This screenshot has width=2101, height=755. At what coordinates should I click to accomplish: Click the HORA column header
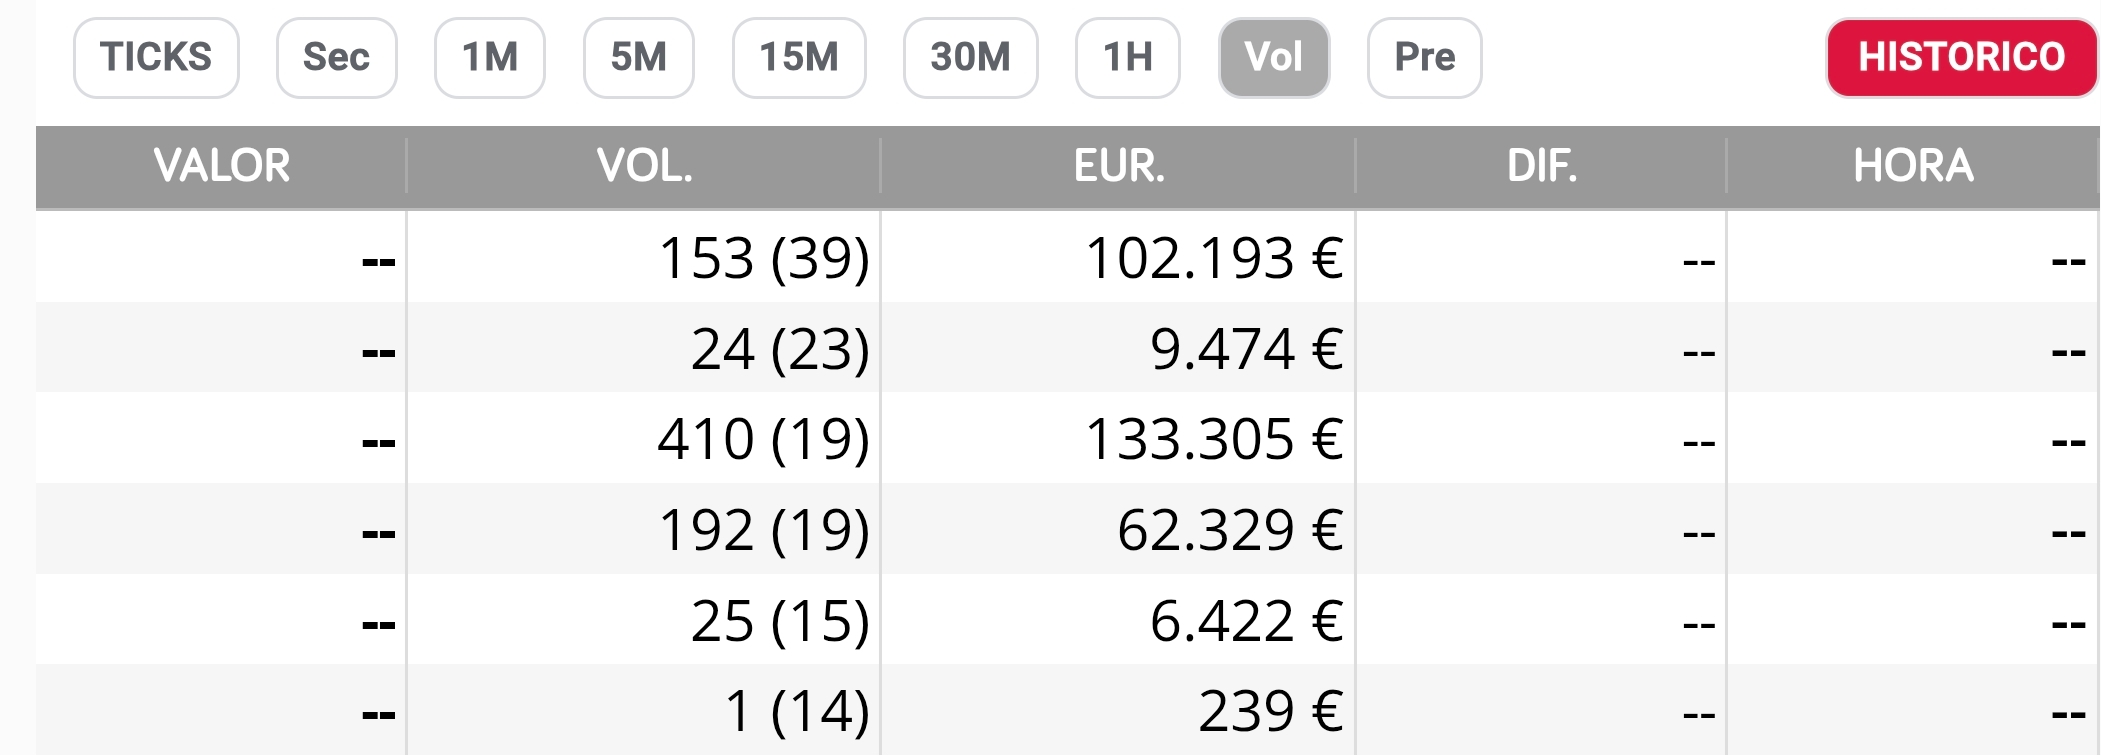[x=1912, y=166]
